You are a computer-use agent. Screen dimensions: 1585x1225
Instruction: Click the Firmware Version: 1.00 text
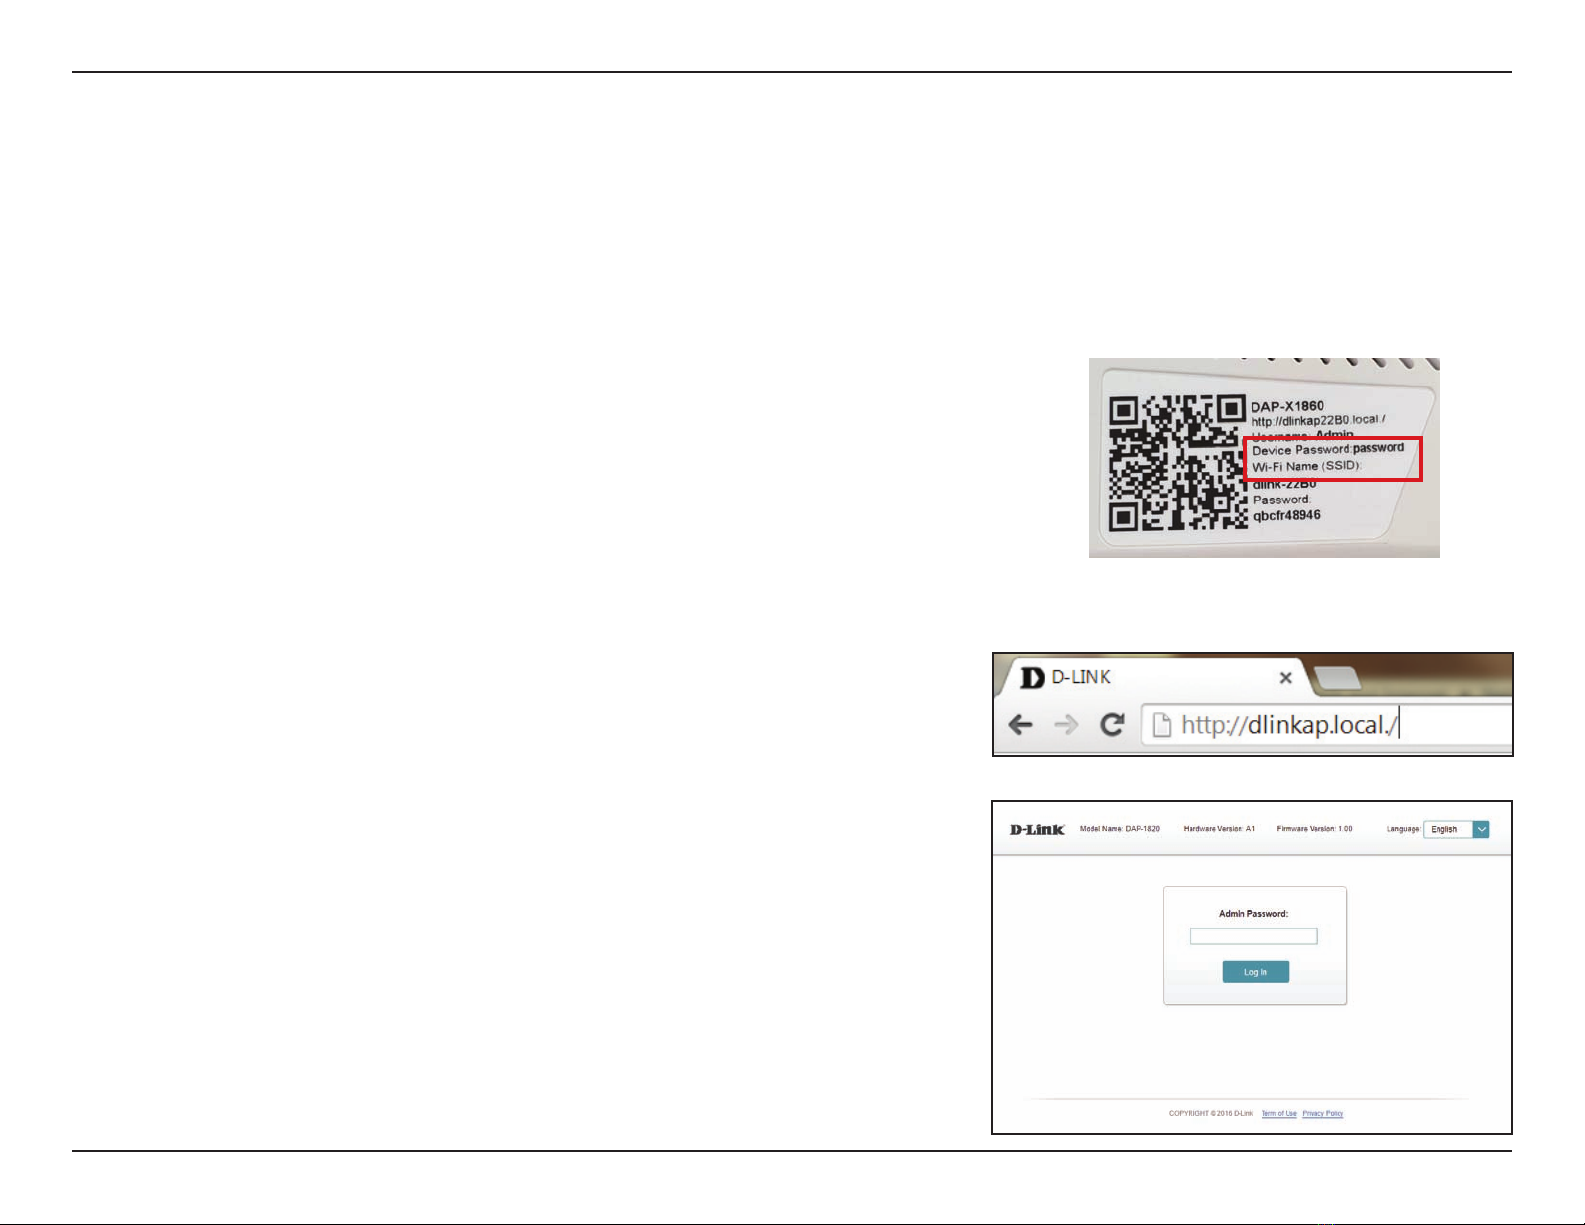(x=1314, y=829)
